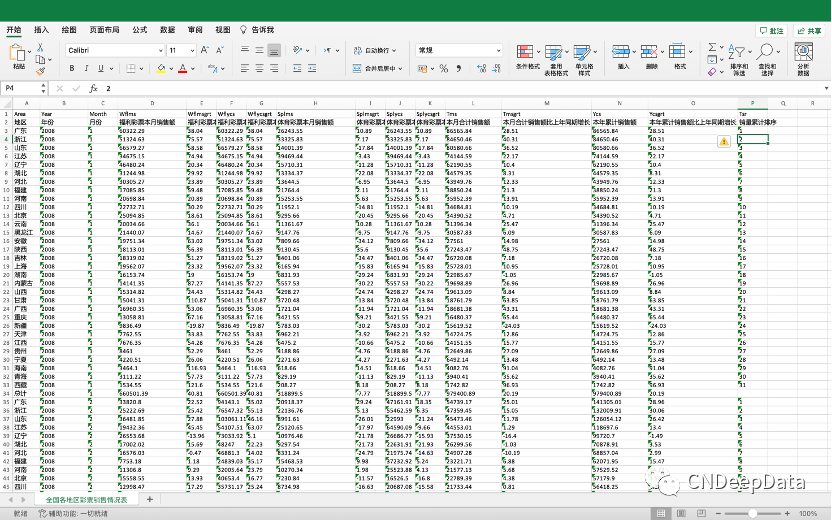Open the 审阅 ribbon tab
The image size is (832, 520).
195,30
